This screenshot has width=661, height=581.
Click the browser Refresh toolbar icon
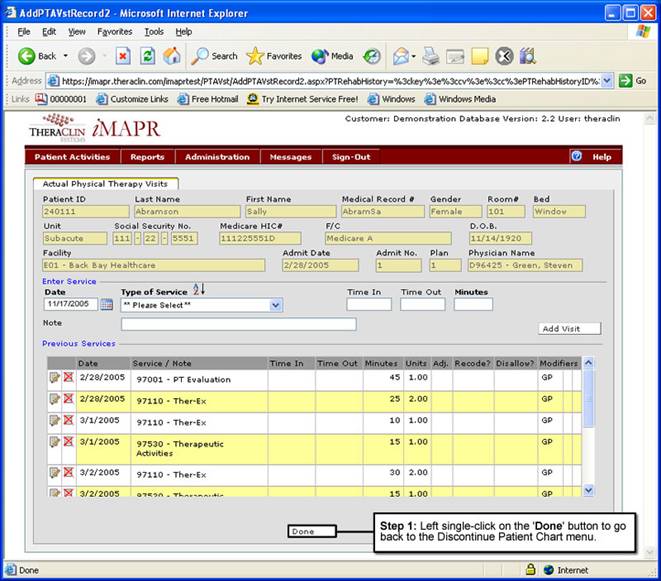tap(148, 56)
